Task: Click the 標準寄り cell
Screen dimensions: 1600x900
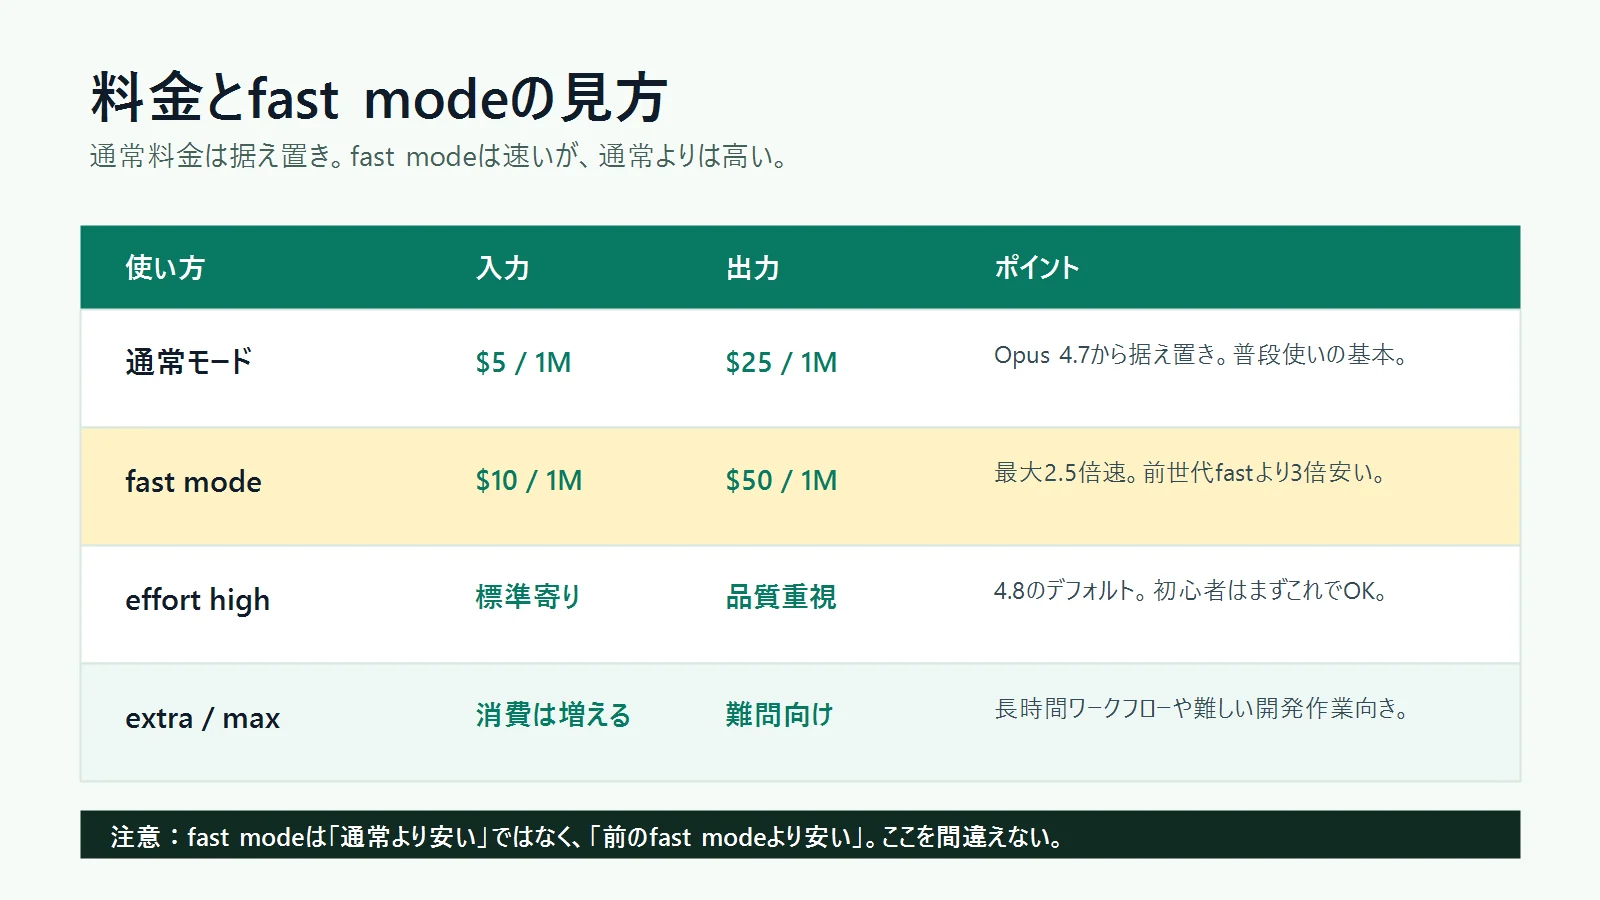Action: pos(529,597)
